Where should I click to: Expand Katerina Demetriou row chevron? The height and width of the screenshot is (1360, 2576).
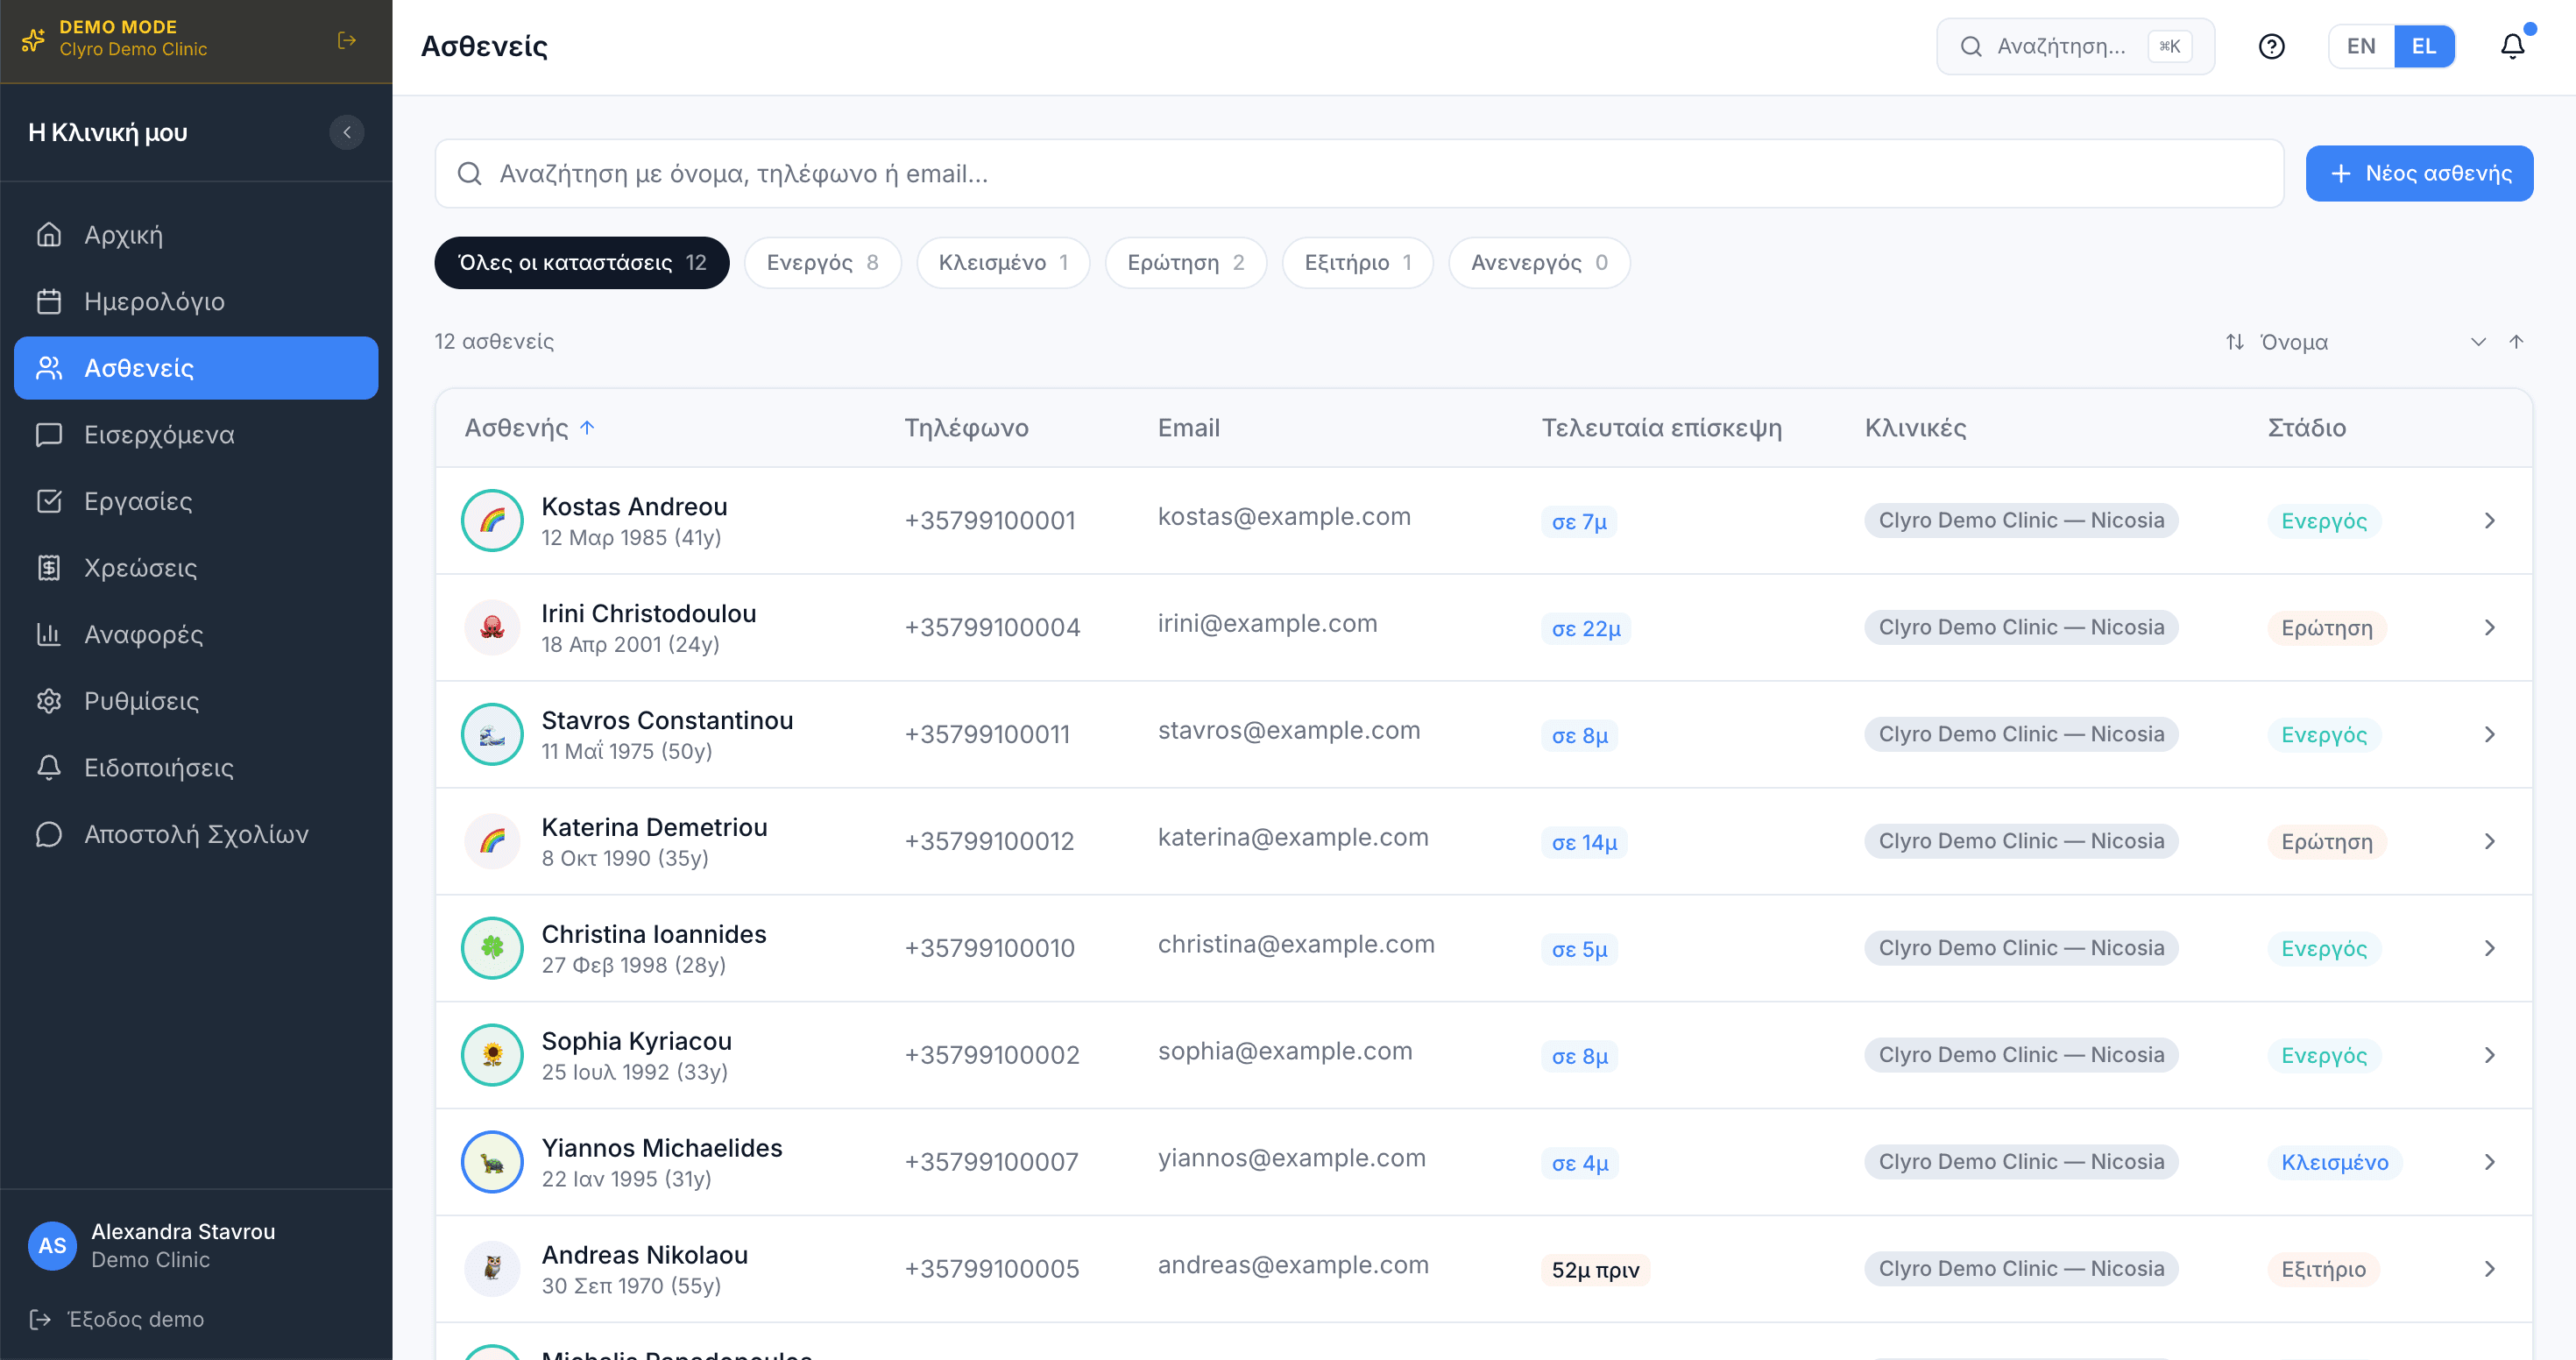pyautogui.click(x=2490, y=841)
